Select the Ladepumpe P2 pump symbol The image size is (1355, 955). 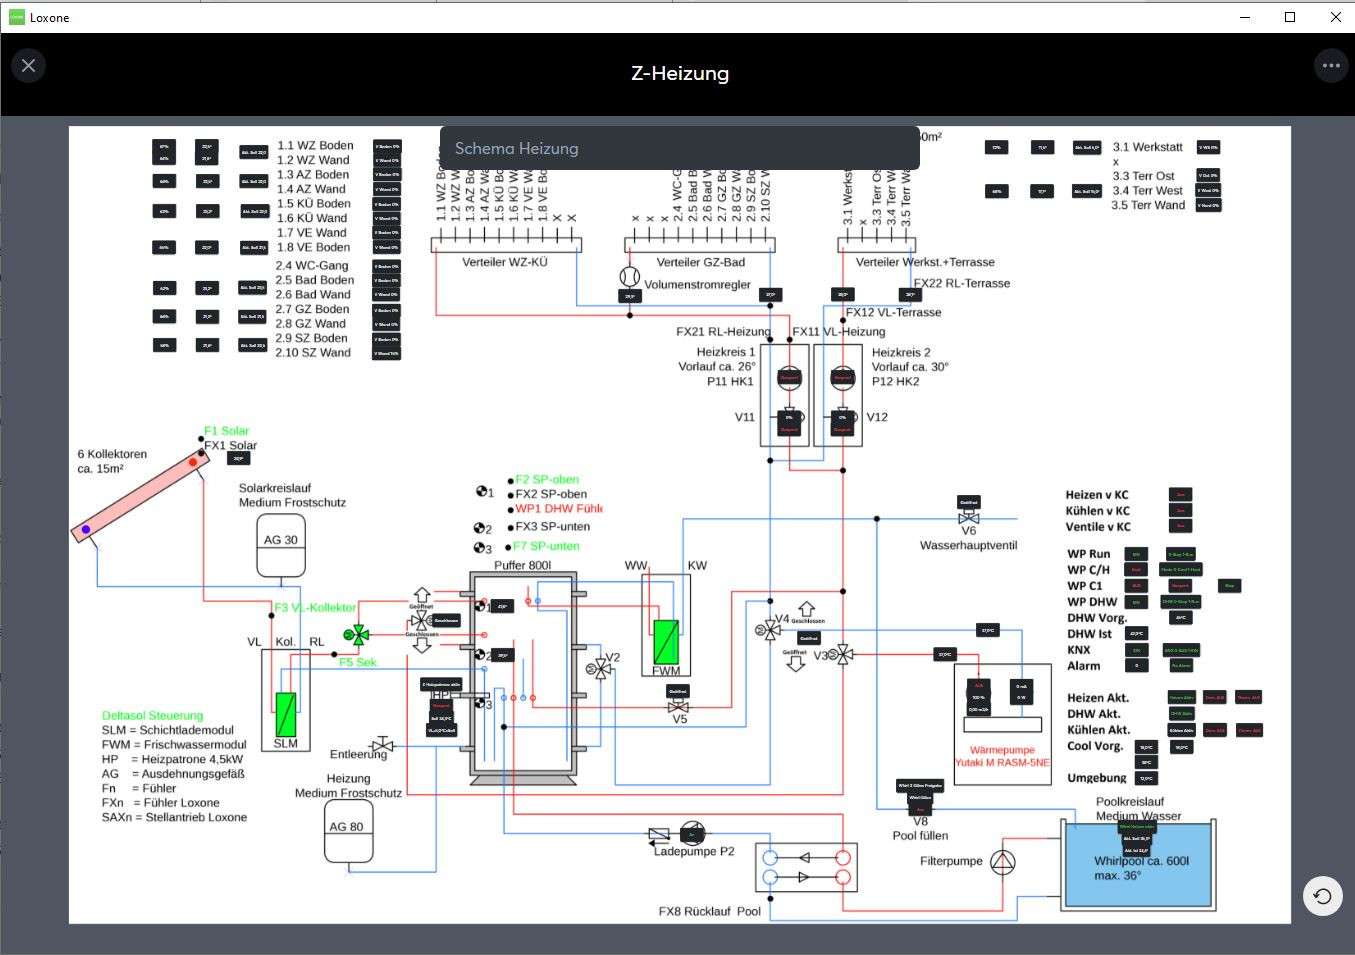click(692, 833)
